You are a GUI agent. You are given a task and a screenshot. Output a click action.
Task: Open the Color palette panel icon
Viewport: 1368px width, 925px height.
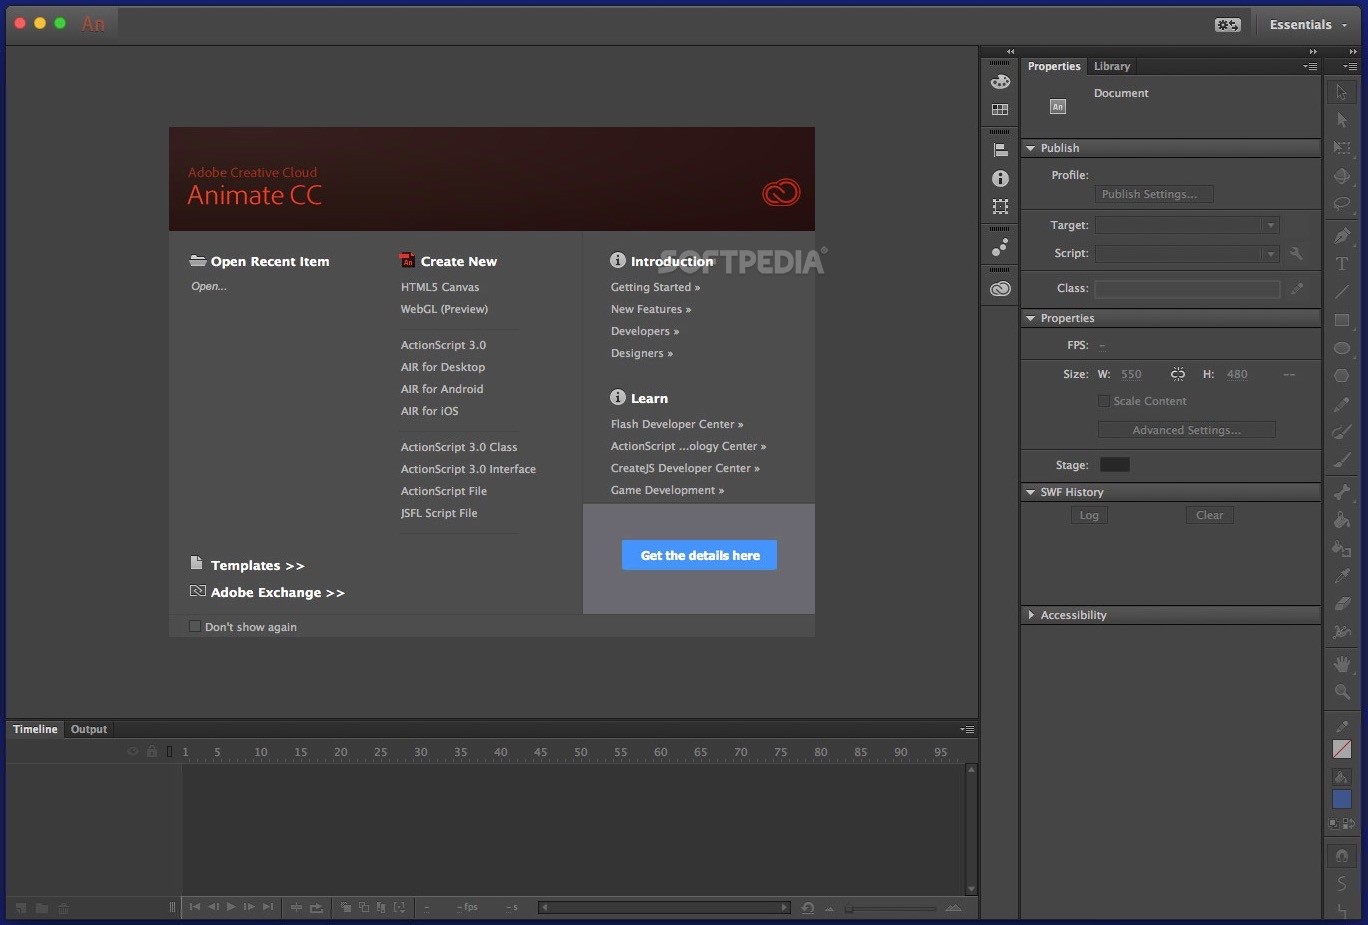tap(1000, 82)
